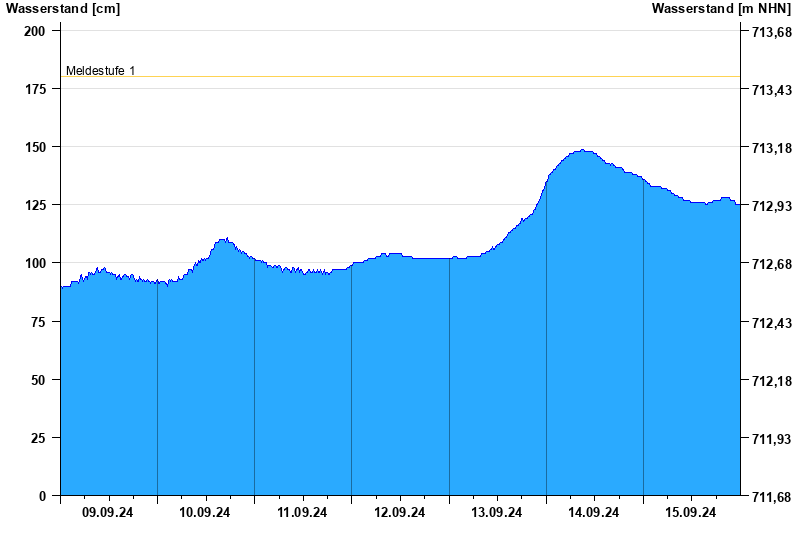Screen dimensions: 800x550
Task: Click the left axis value 200
Action: click(x=35, y=31)
